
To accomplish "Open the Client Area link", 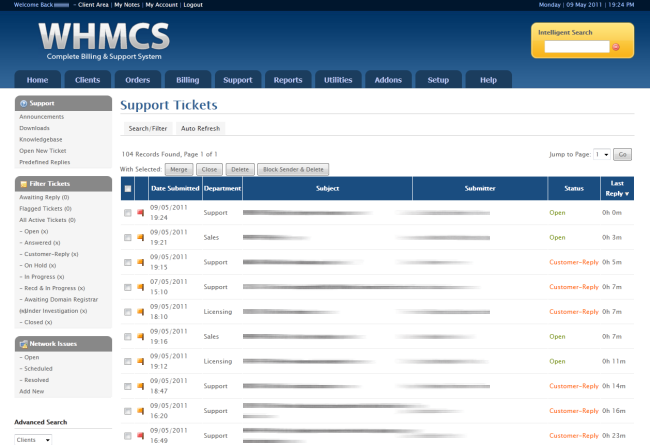I will pyautogui.click(x=93, y=5).
